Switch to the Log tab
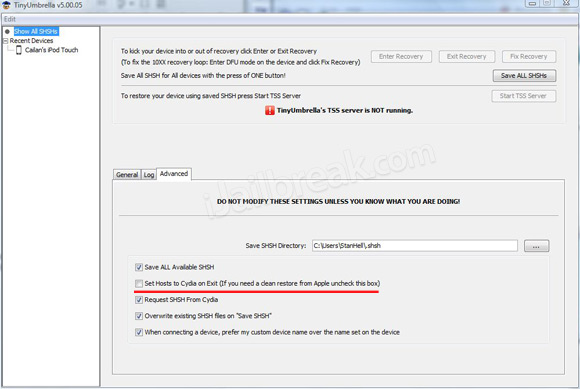 149,175
